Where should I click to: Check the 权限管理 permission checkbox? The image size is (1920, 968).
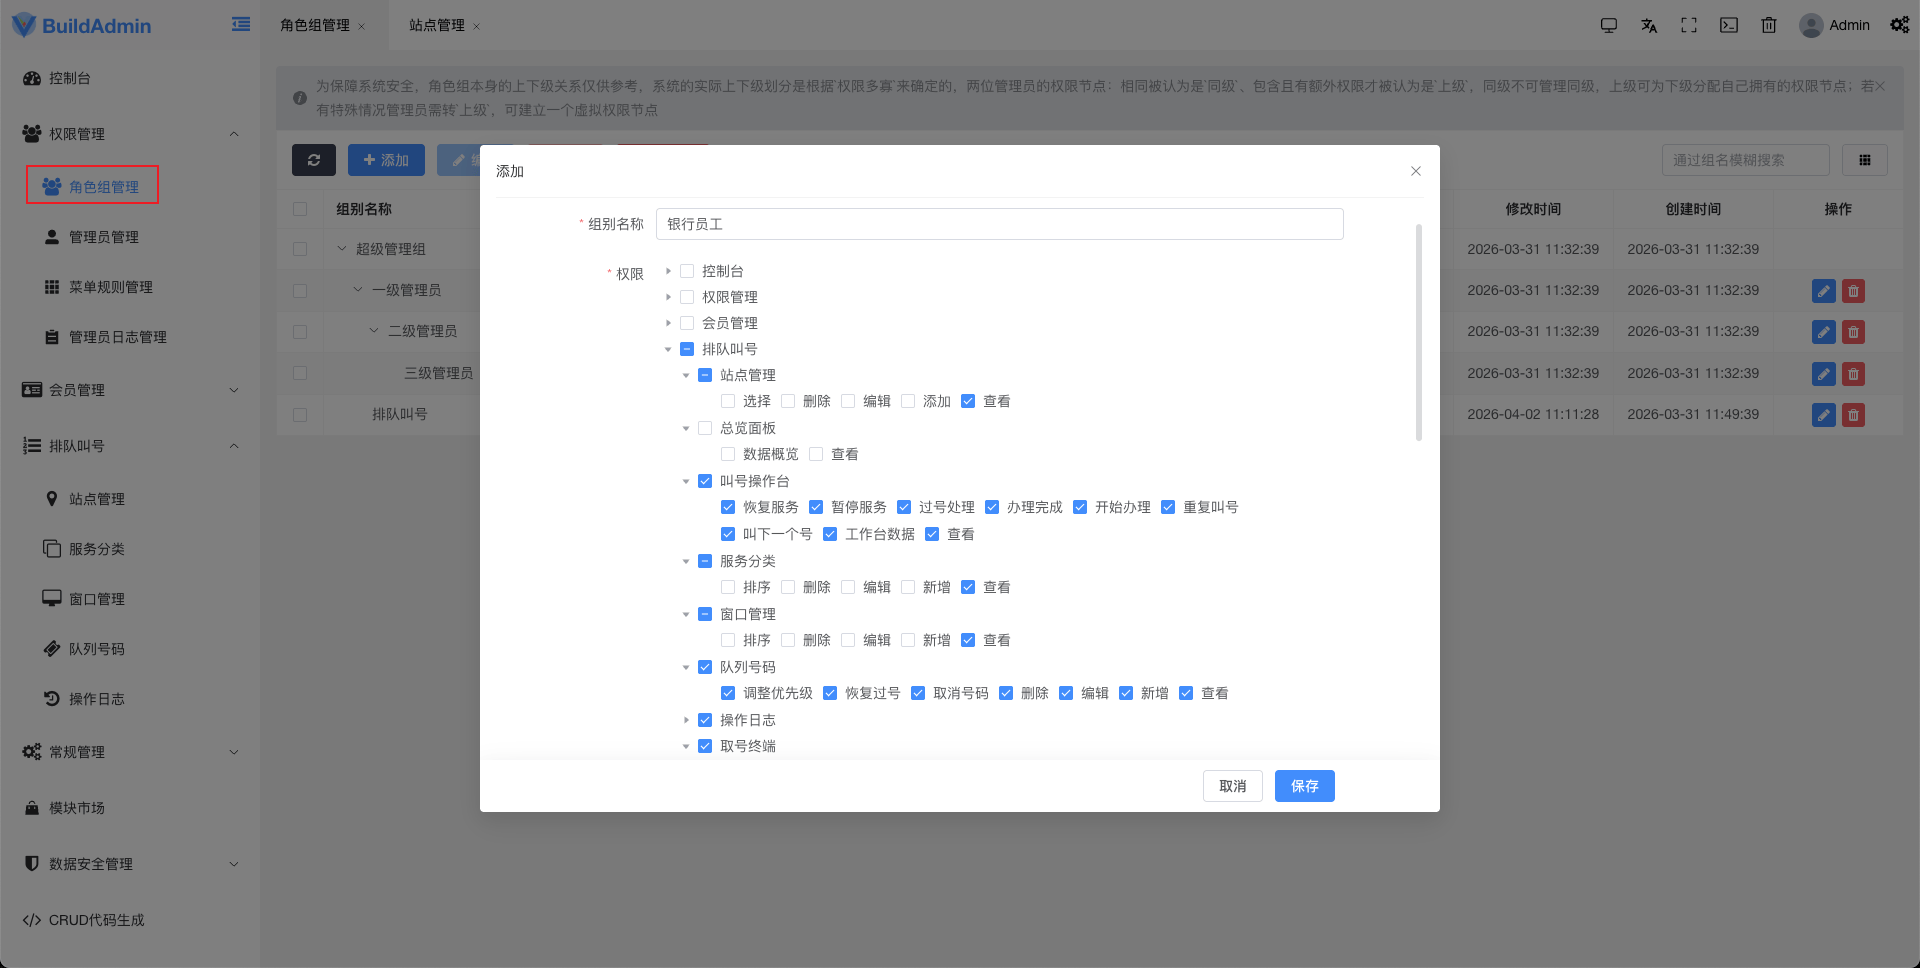[x=687, y=297]
